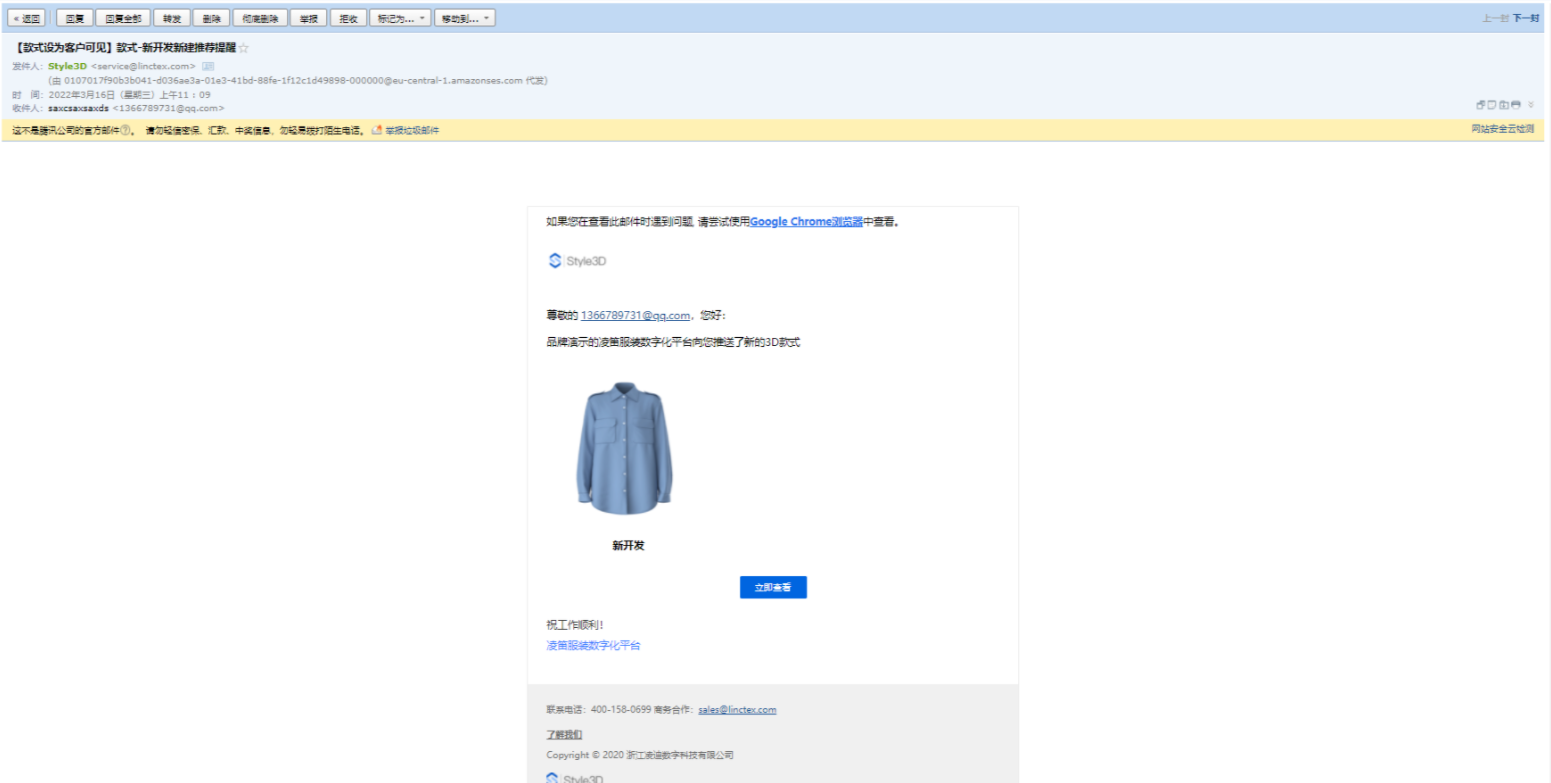The width and height of the screenshot is (1551, 783).
Task: Click the sales@linctex.com email link
Action: 737,710
